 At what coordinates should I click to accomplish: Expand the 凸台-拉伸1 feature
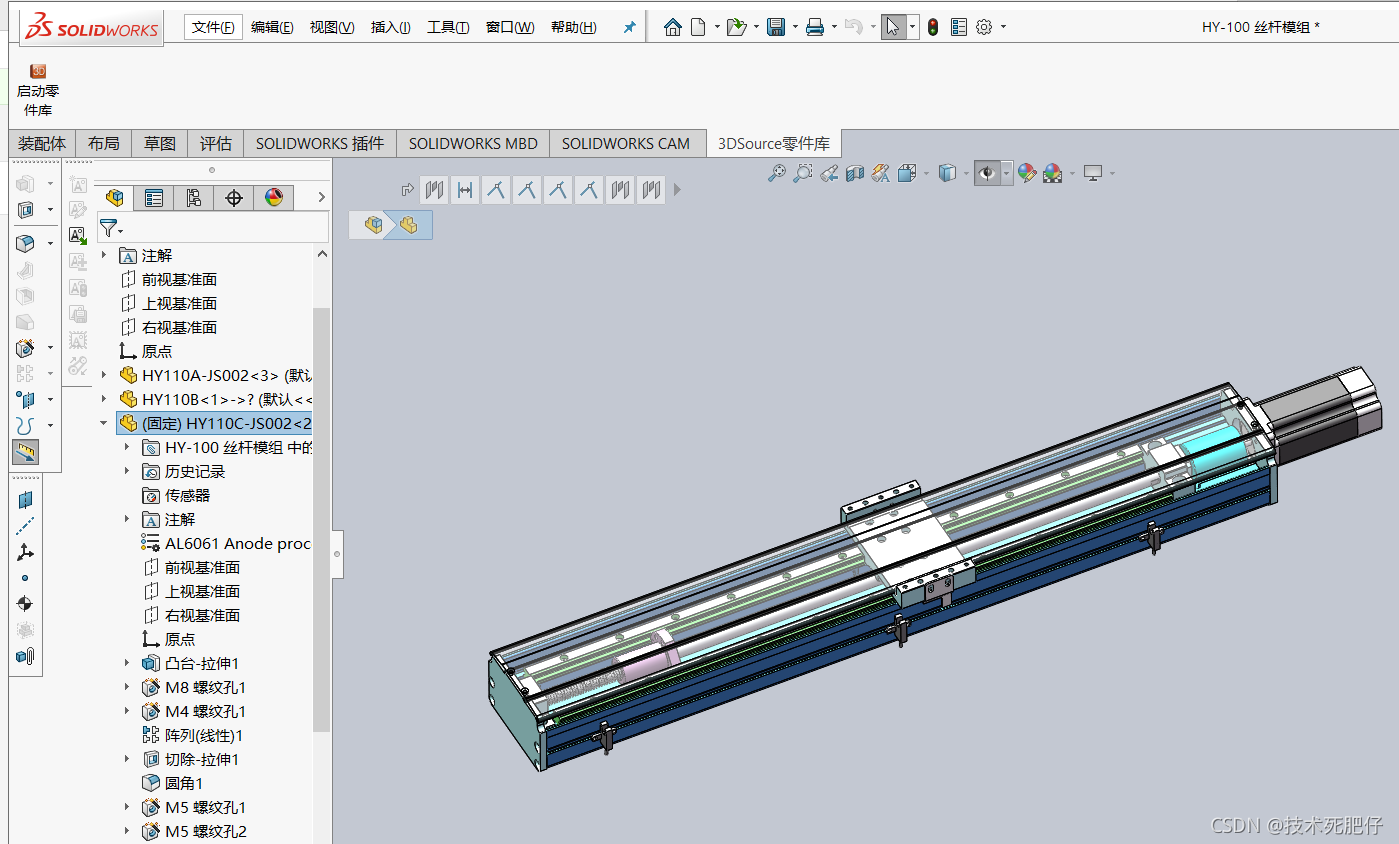coord(127,663)
